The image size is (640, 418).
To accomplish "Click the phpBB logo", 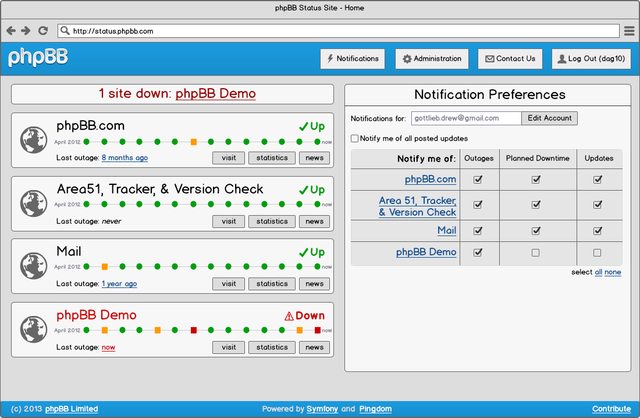I will pyautogui.click(x=38, y=57).
